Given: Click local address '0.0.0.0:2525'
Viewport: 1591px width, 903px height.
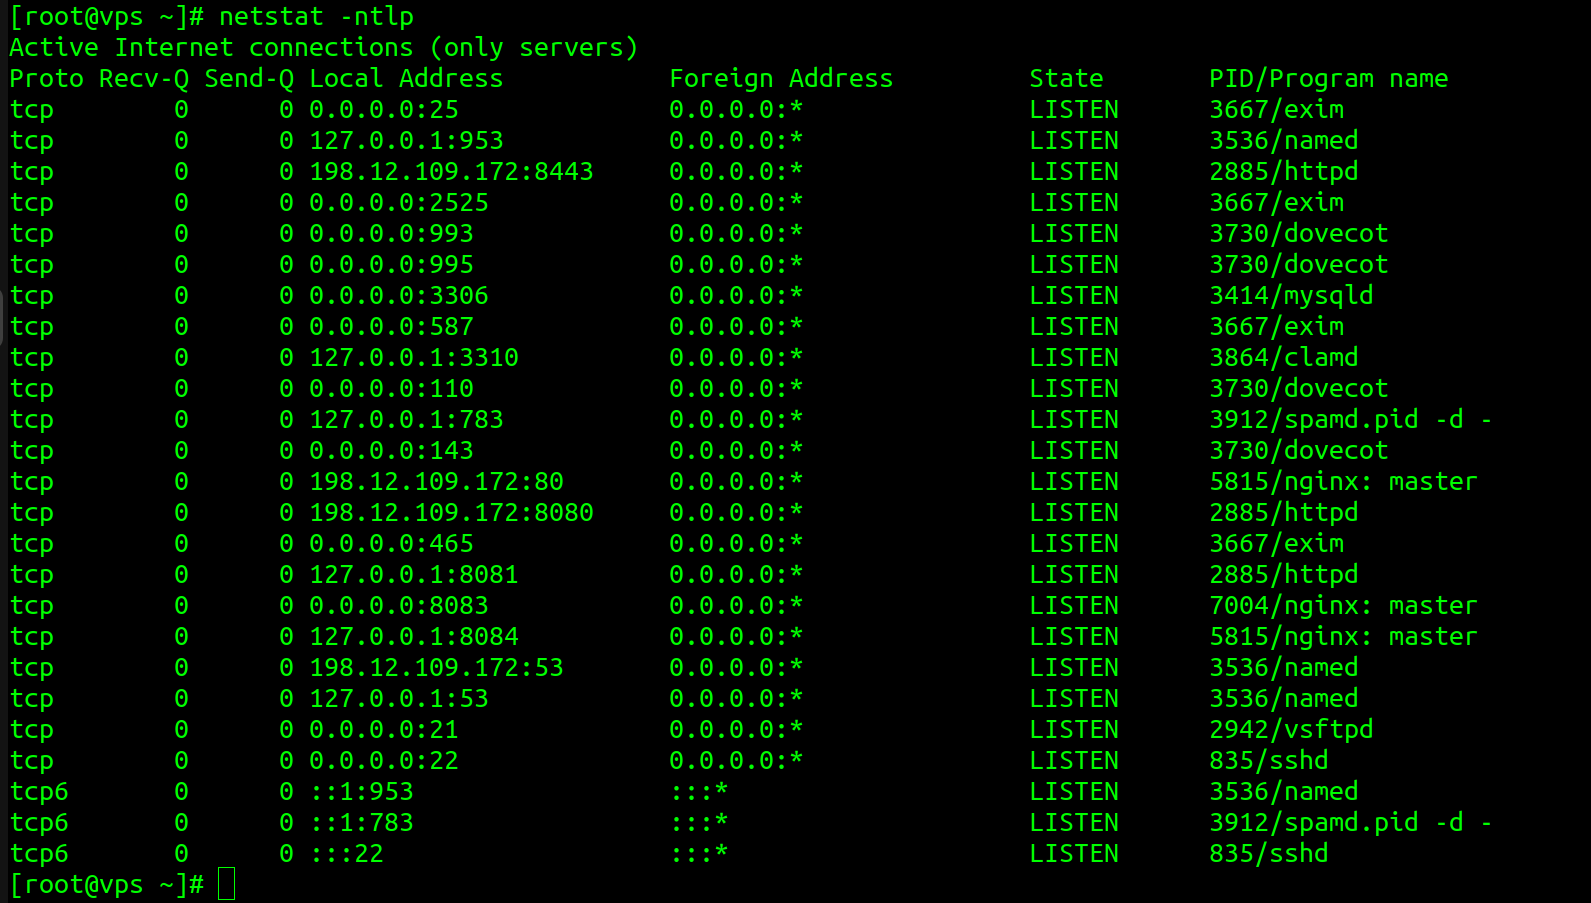Looking at the screenshot, I should [399, 203].
